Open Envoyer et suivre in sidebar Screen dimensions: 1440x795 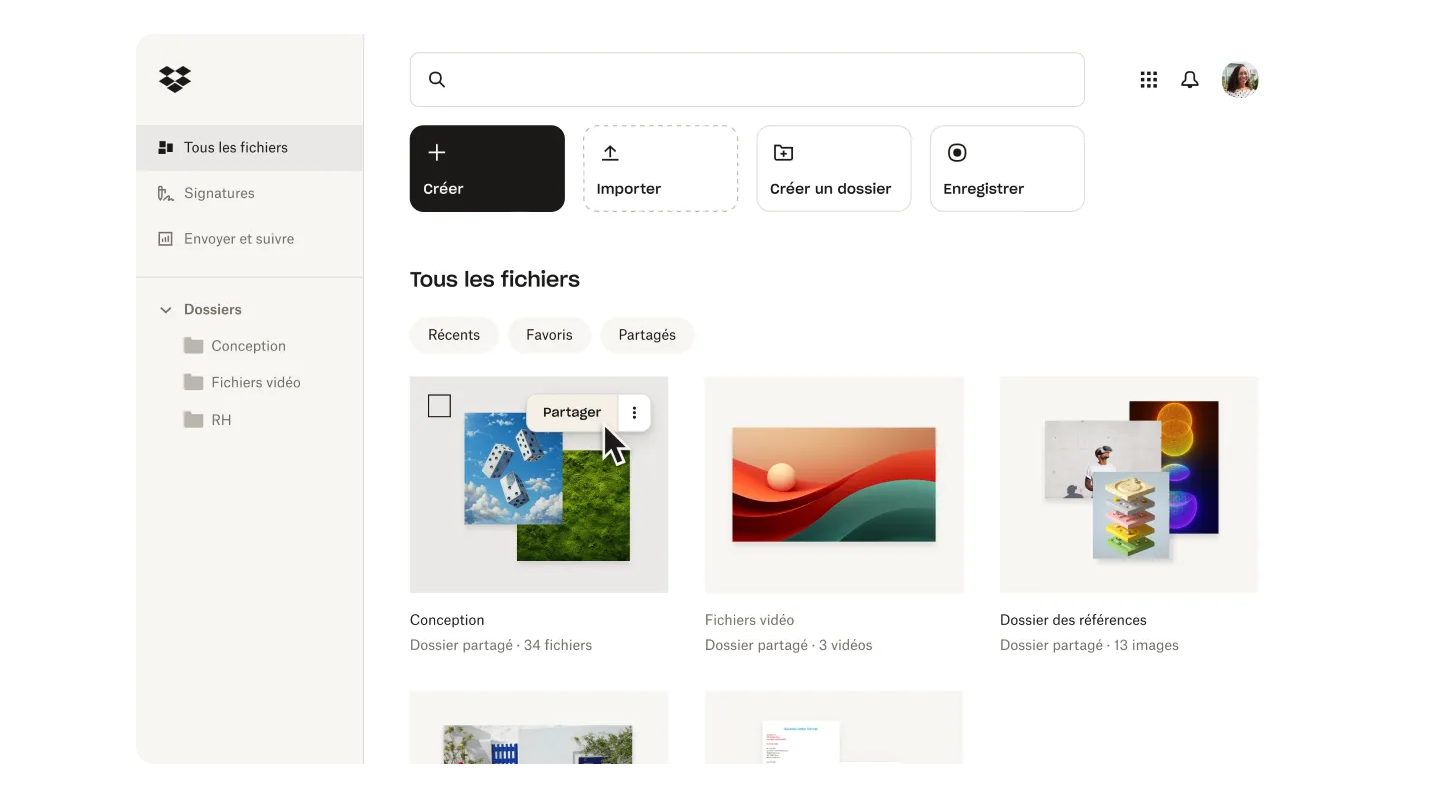pos(238,239)
